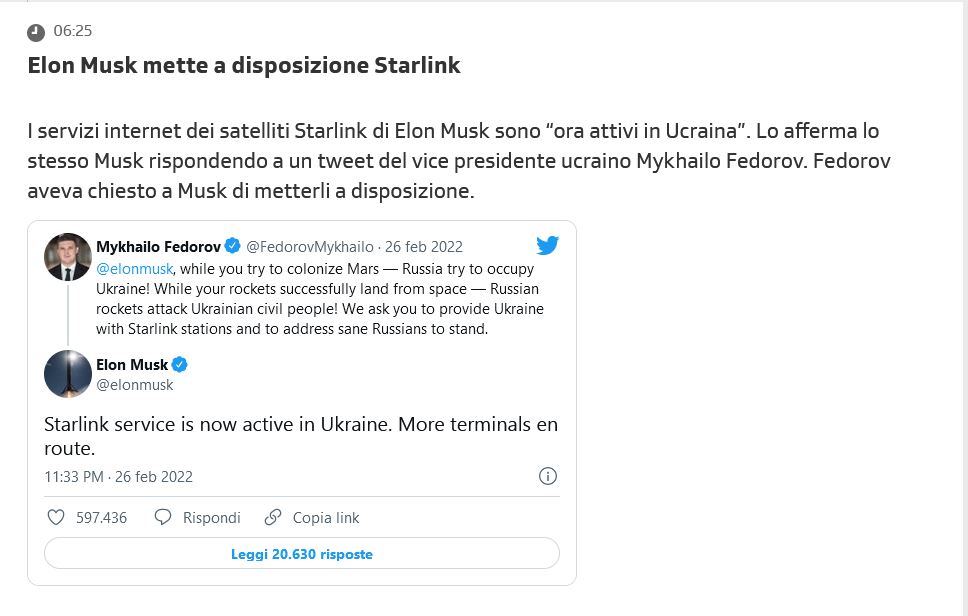This screenshot has height=616, width=968.
Task: Click the tweet info icon
Action: [x=548, y=476]
